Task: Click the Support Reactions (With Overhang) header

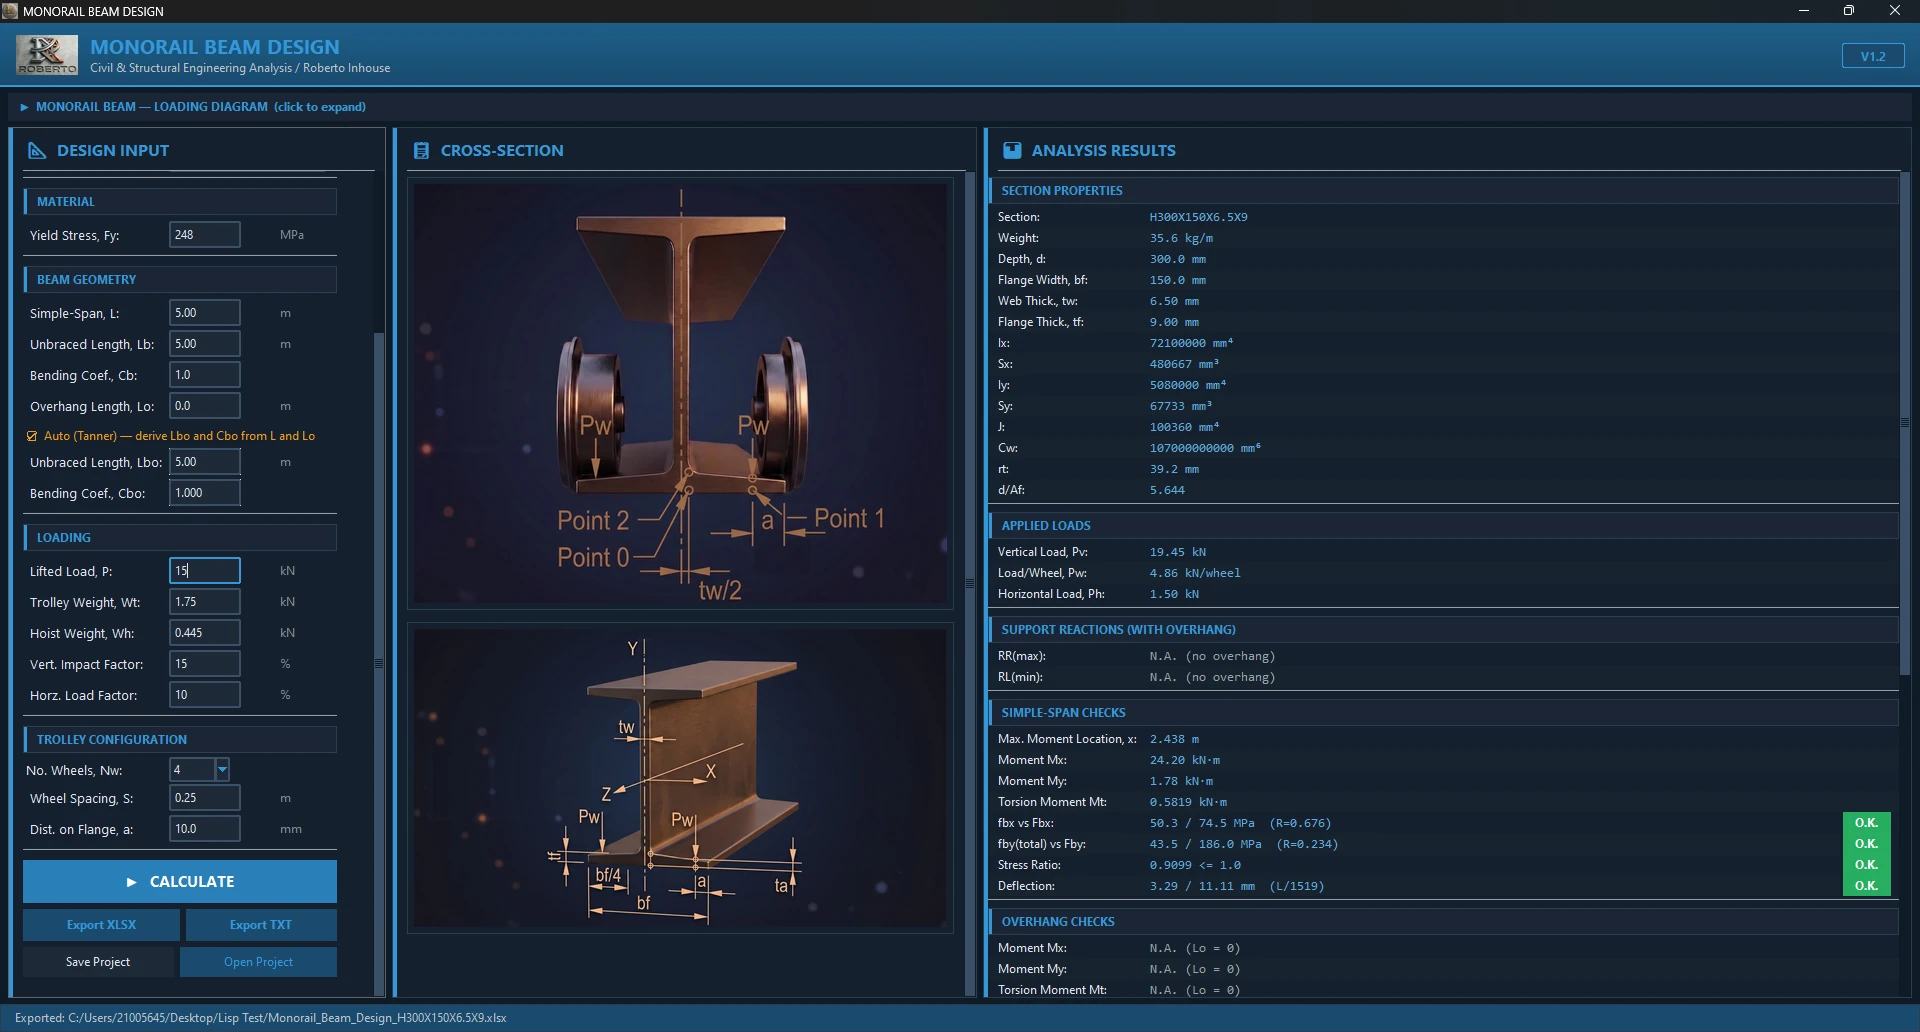Action: pyautogui.click(x=1443, y=629)
